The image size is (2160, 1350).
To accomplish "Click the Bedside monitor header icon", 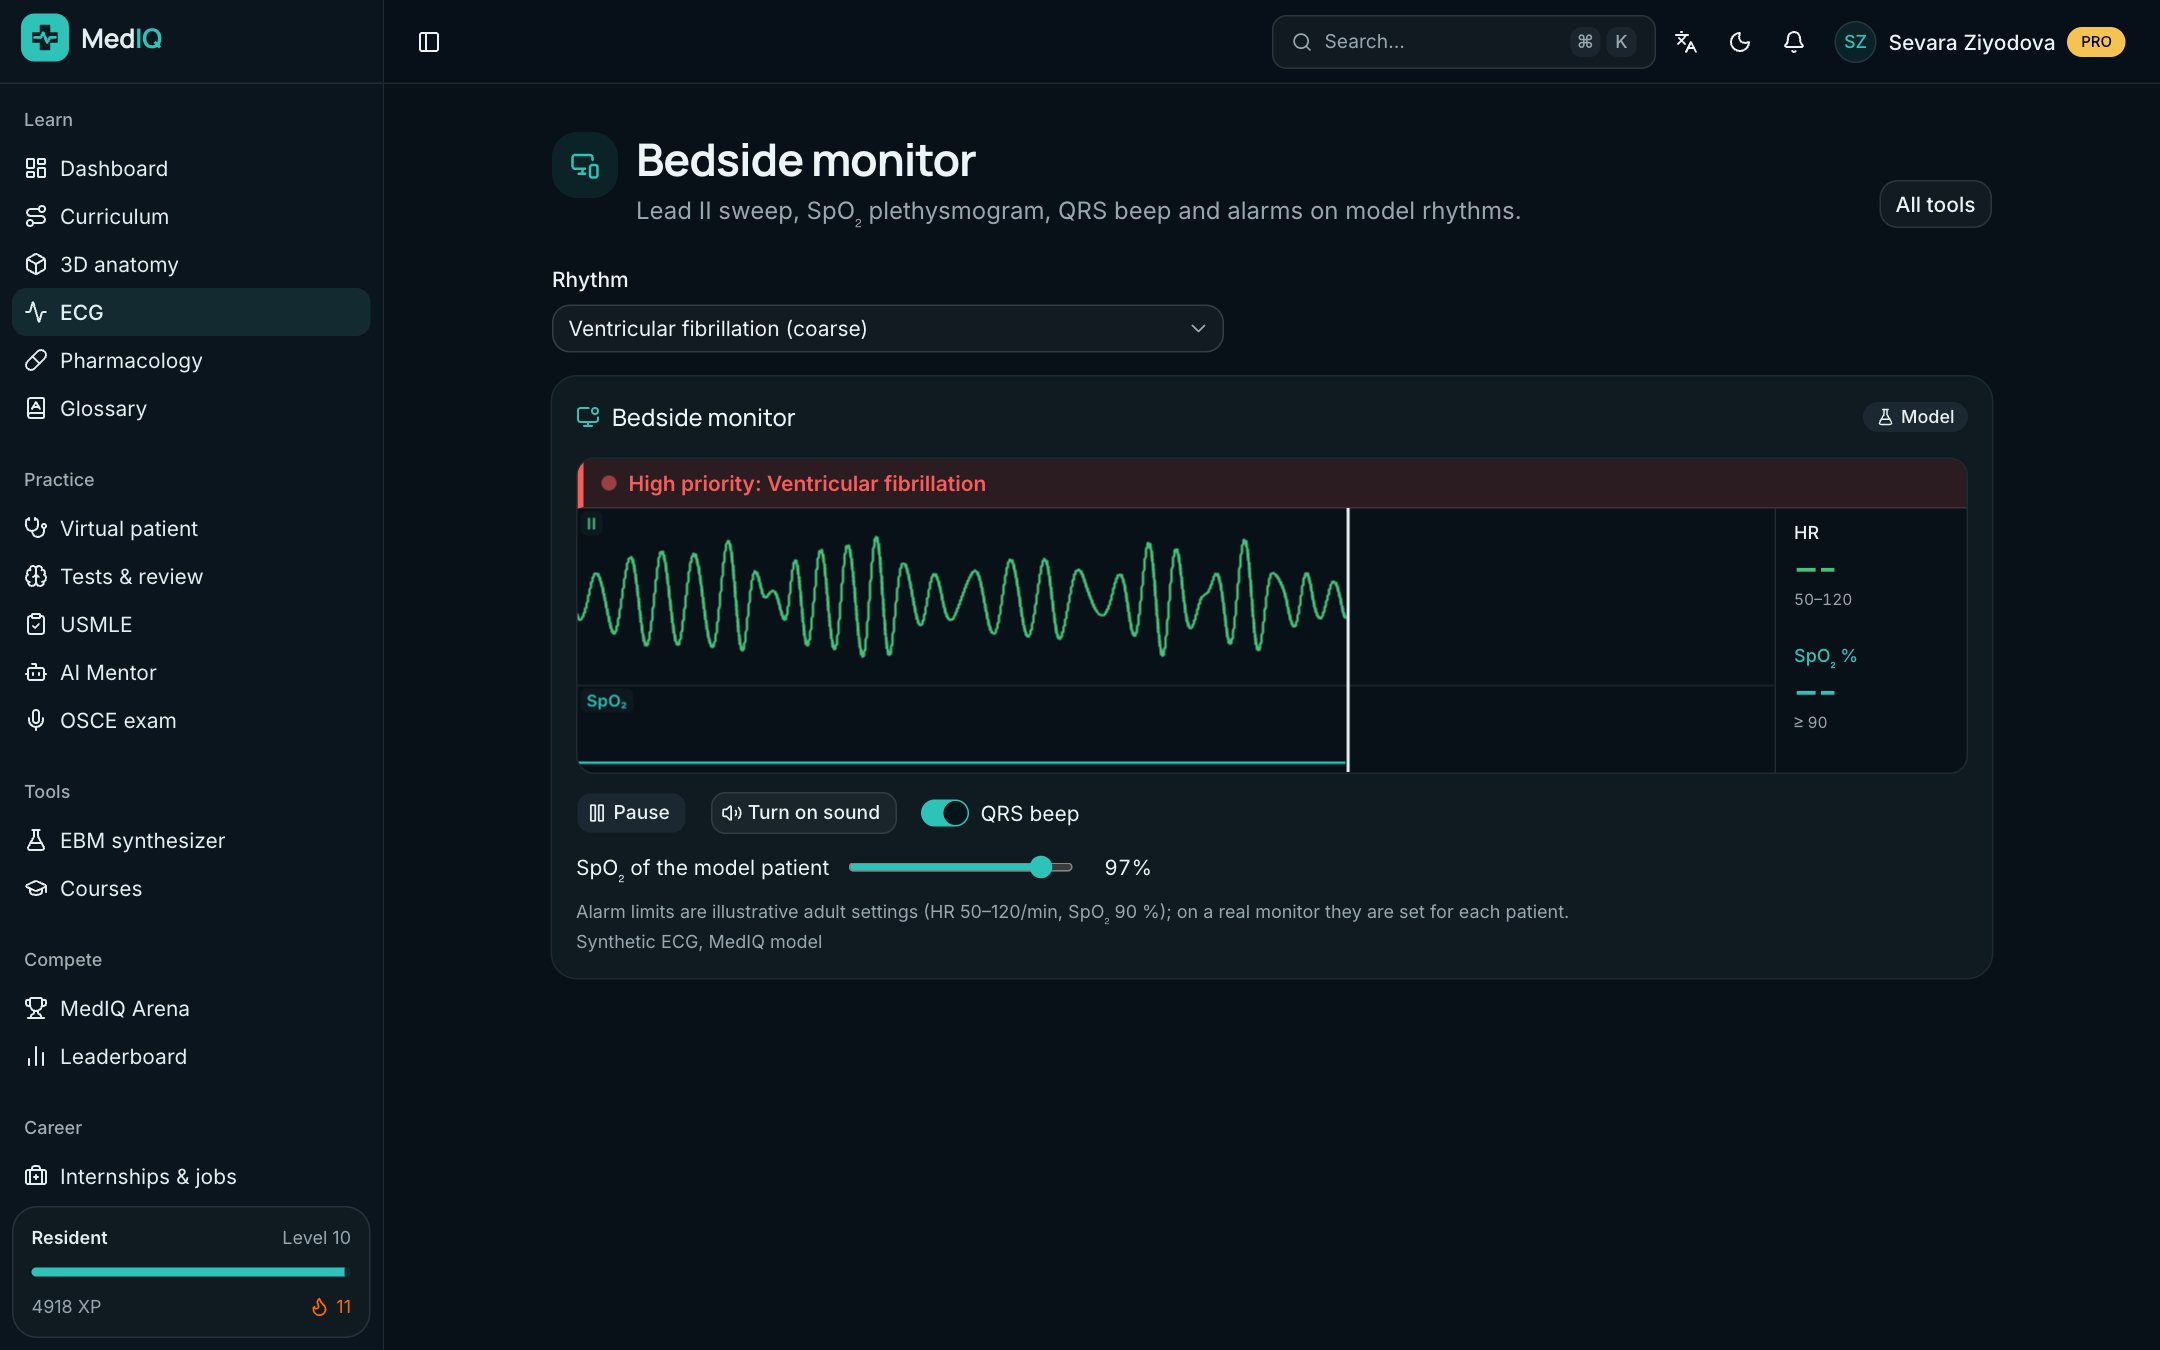I will (585, 165).
